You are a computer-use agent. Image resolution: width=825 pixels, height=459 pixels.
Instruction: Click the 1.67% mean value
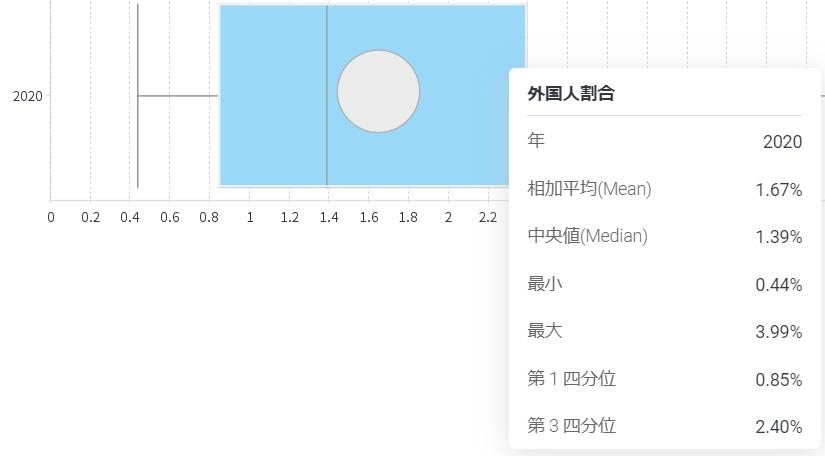[779, 190]
